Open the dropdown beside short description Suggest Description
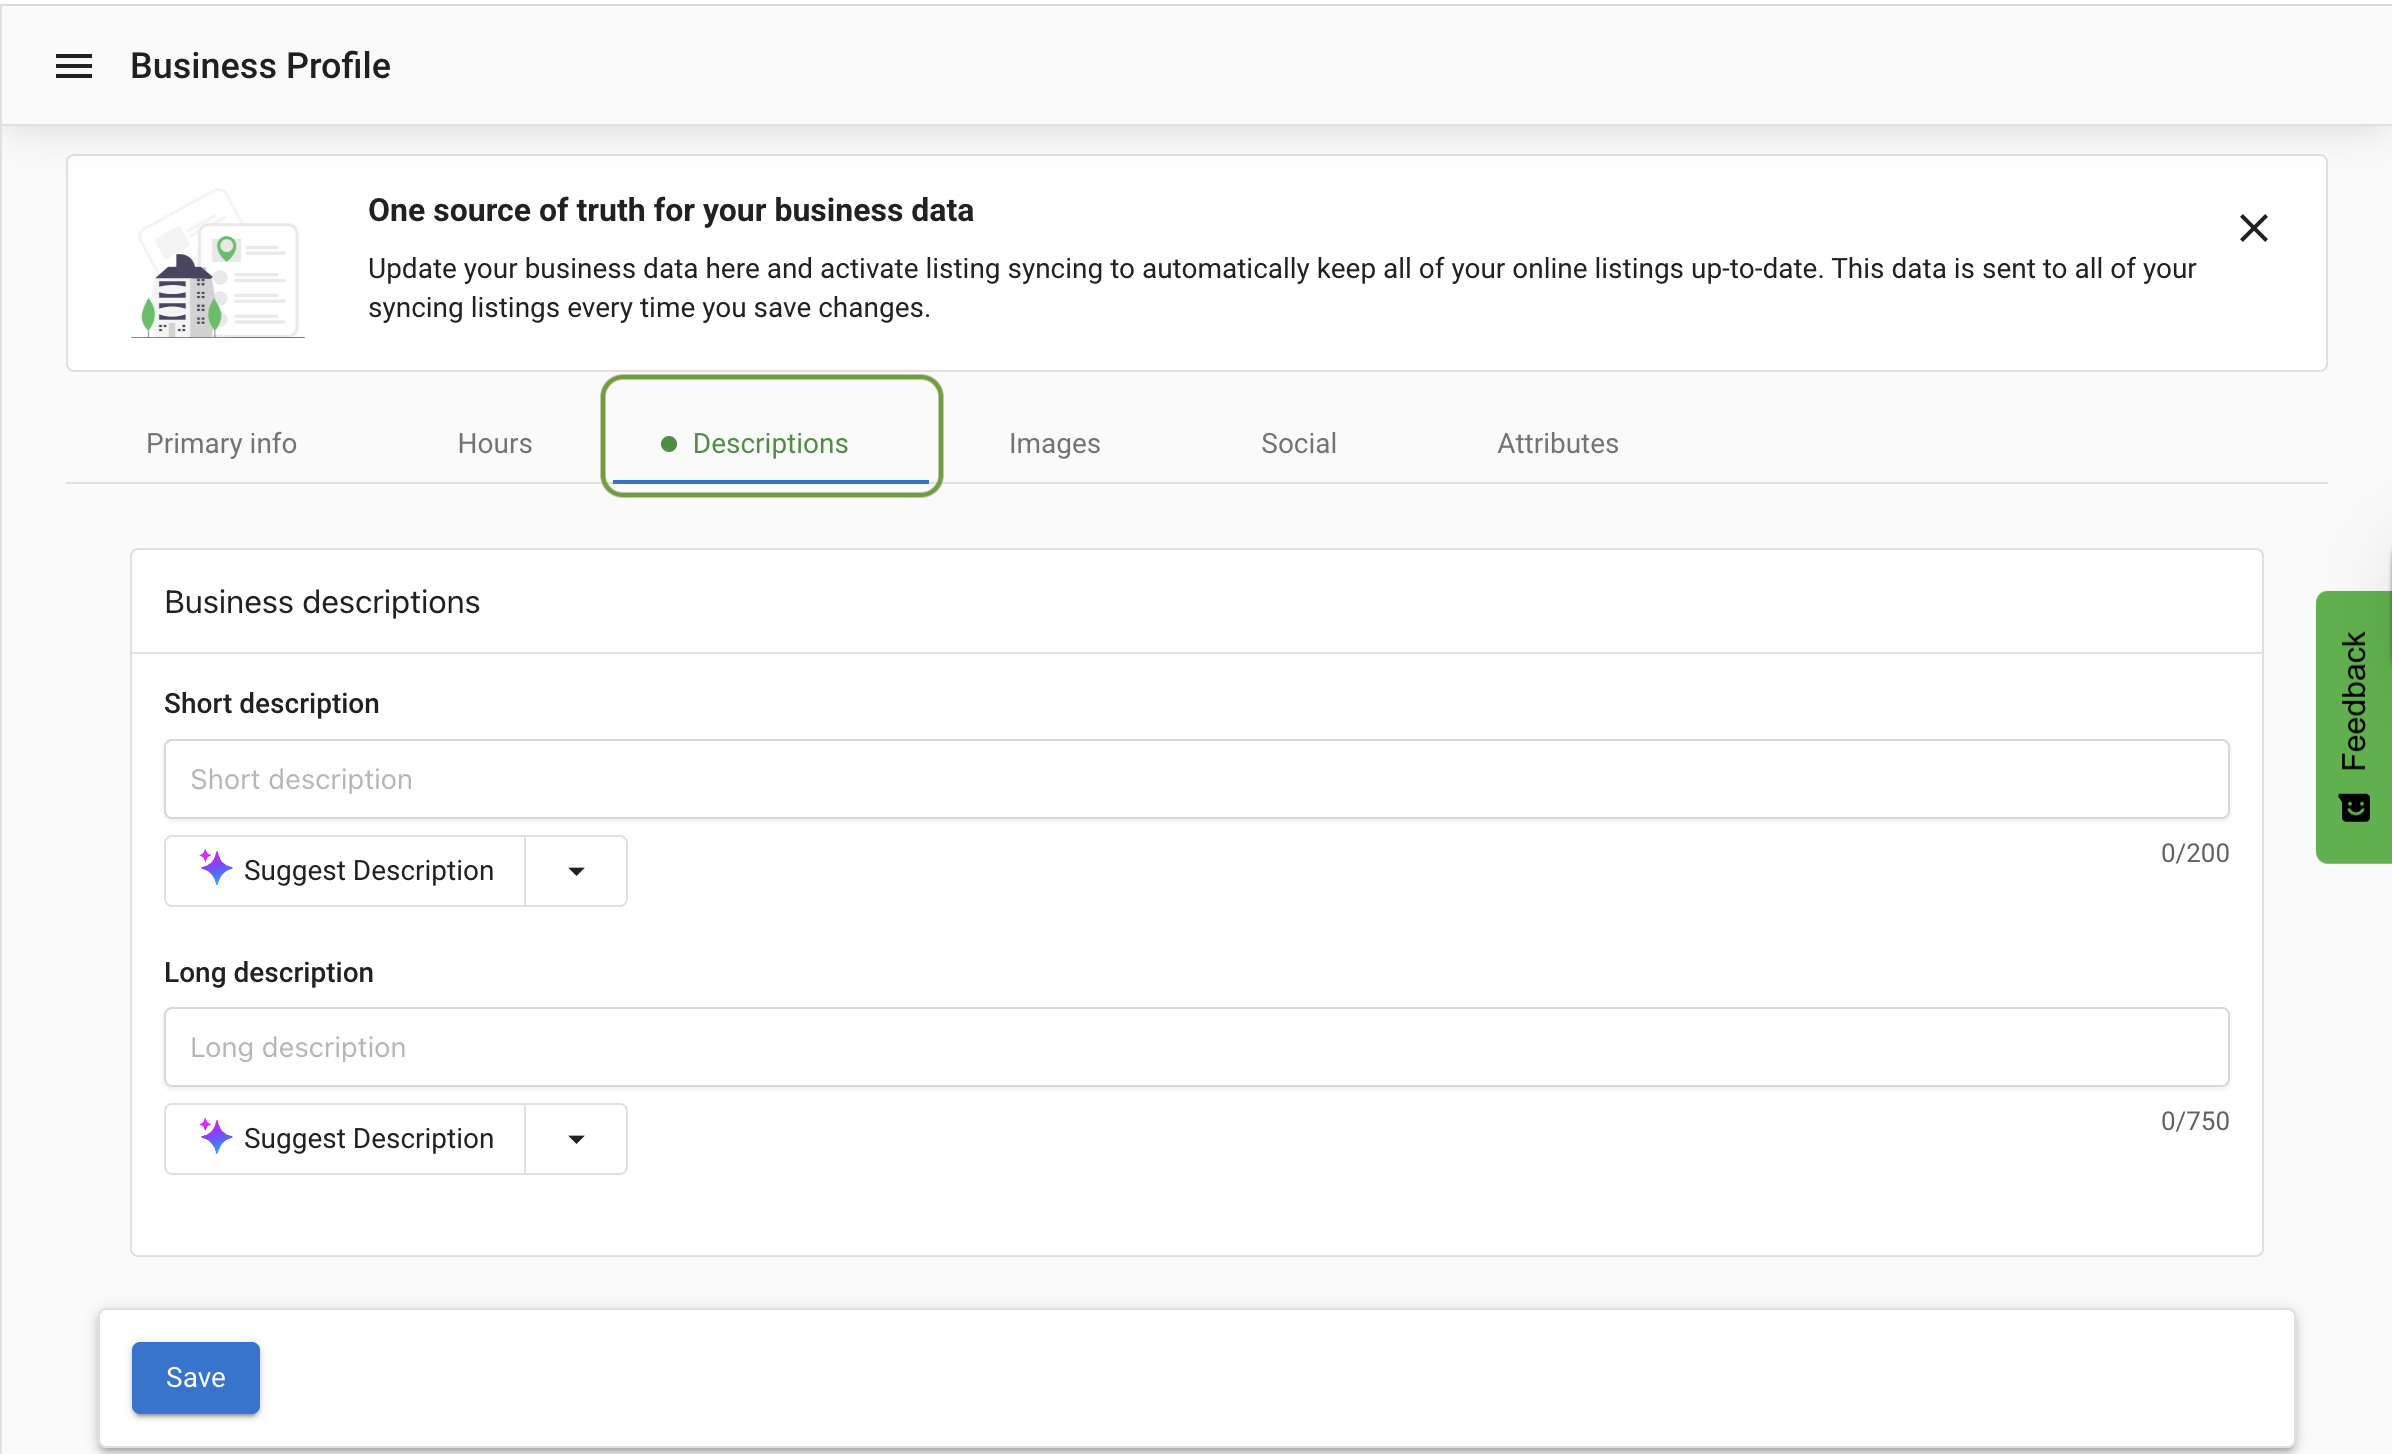 (x=575, y=870)
